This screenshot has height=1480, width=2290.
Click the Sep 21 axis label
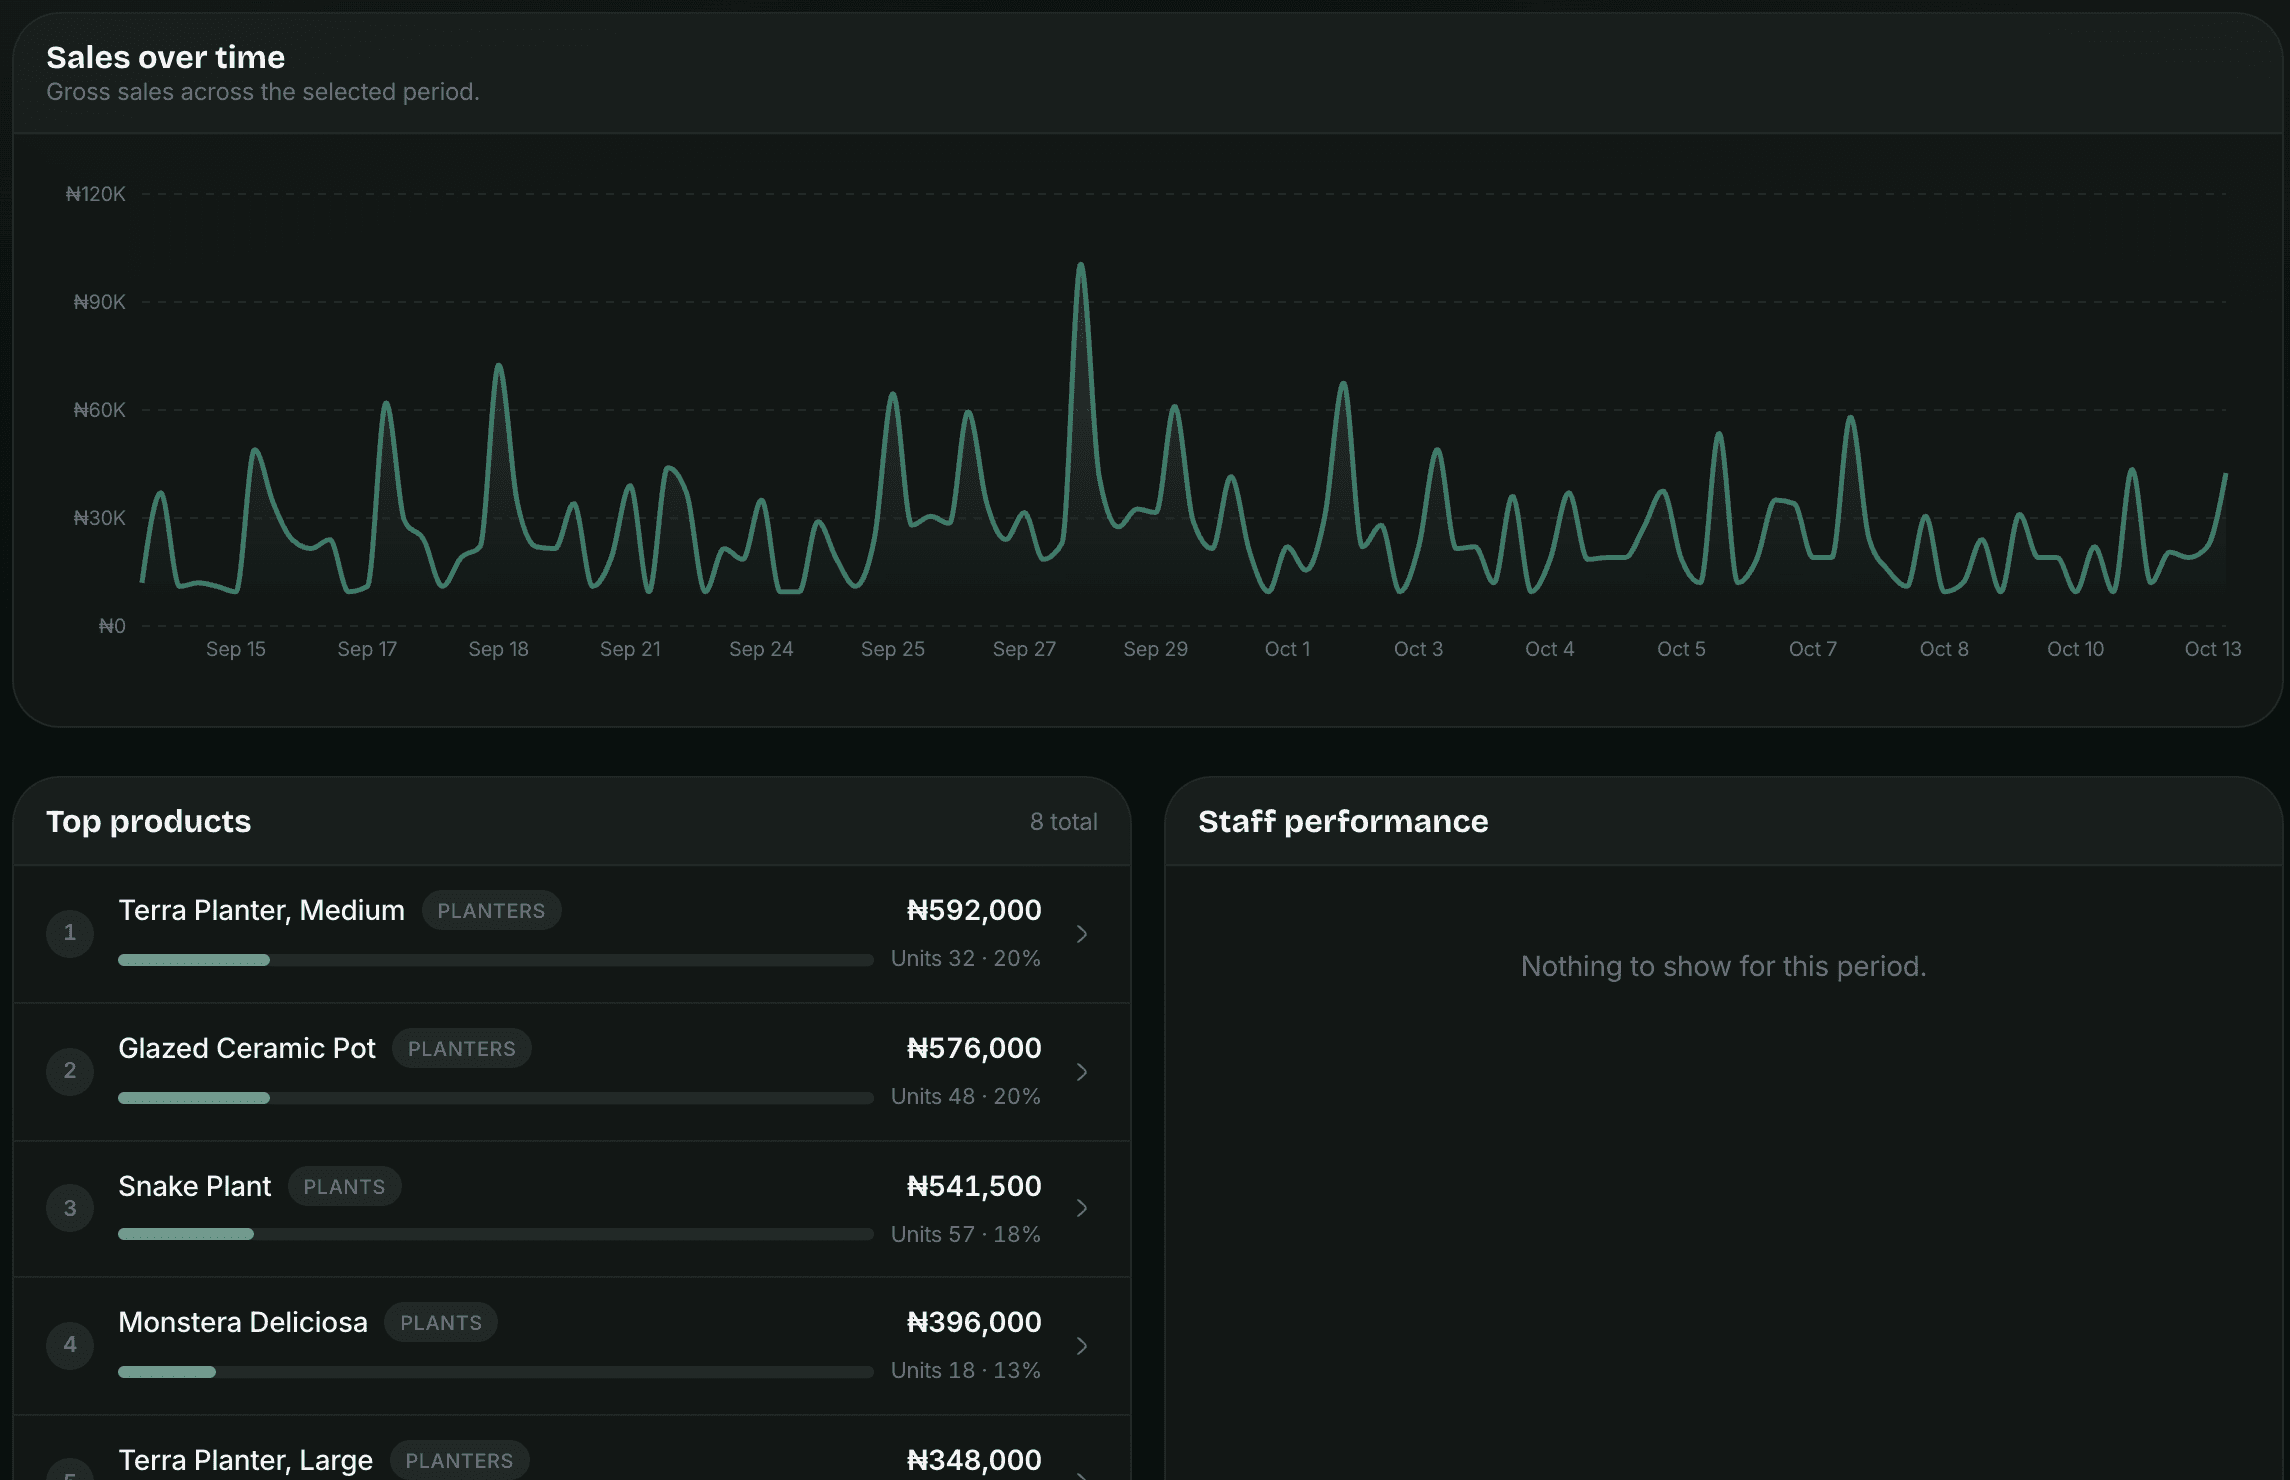(x=630, y=649)
